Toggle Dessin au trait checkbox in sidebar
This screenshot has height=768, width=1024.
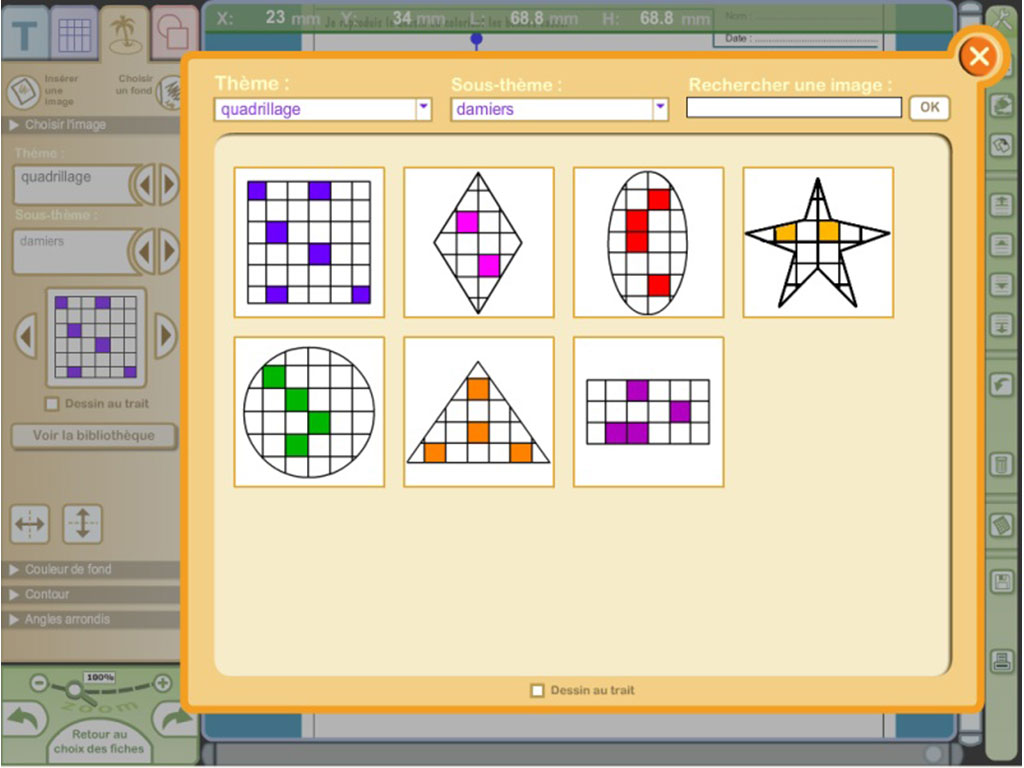pyautogui.click(x=54, y=404)
